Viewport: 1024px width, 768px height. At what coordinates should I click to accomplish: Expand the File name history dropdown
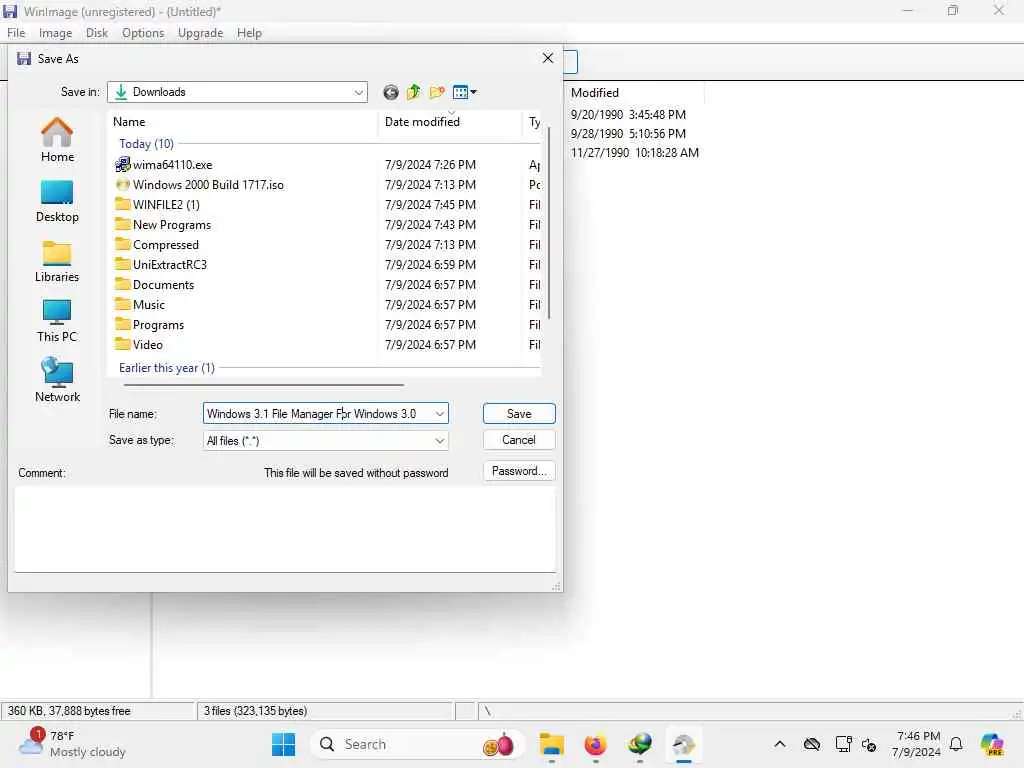440,414
